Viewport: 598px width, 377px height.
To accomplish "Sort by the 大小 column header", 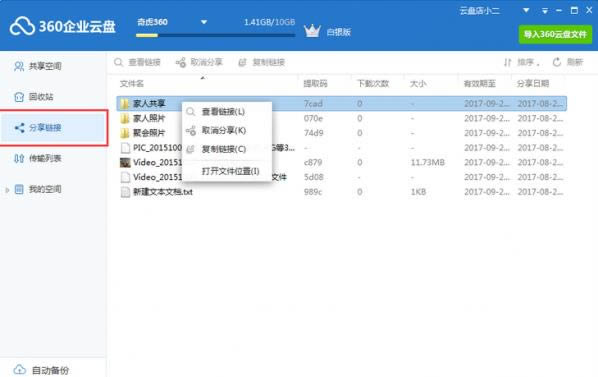I will click(x=418, y=84).
